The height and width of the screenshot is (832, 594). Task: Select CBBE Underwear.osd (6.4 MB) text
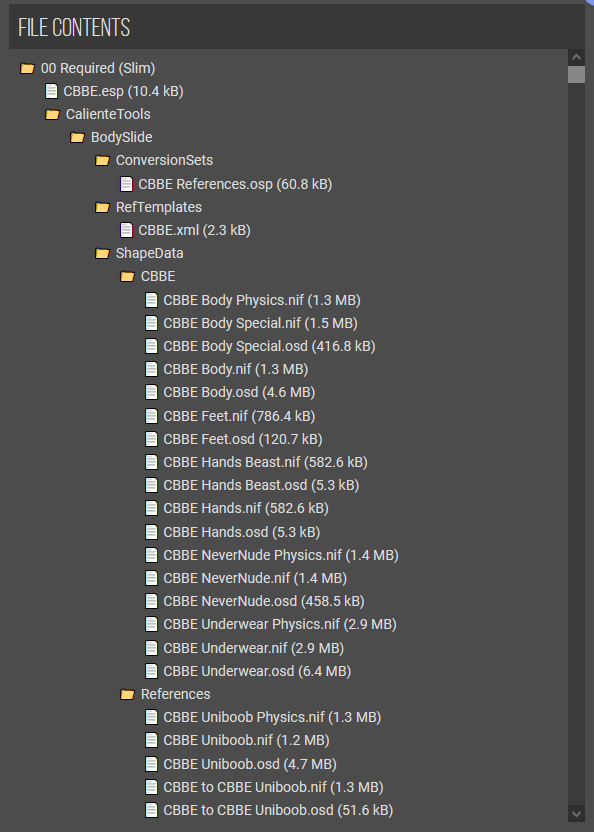tap(257, 671)
